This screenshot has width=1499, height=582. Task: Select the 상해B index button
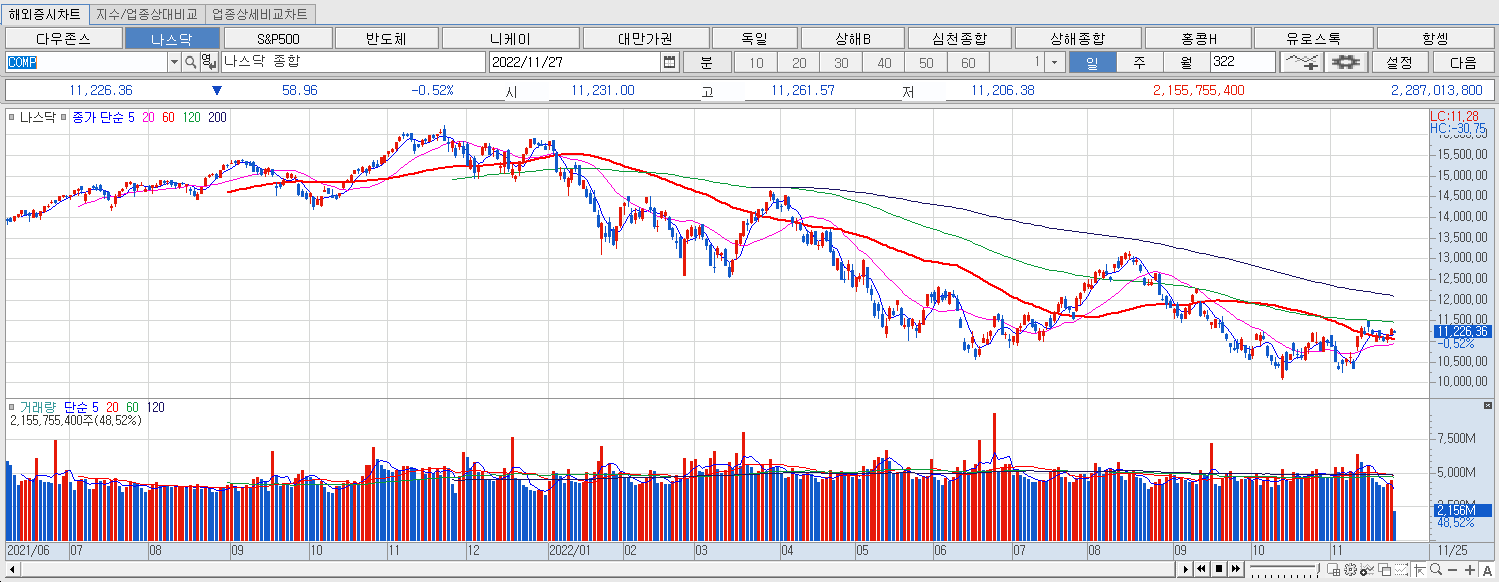853,38
